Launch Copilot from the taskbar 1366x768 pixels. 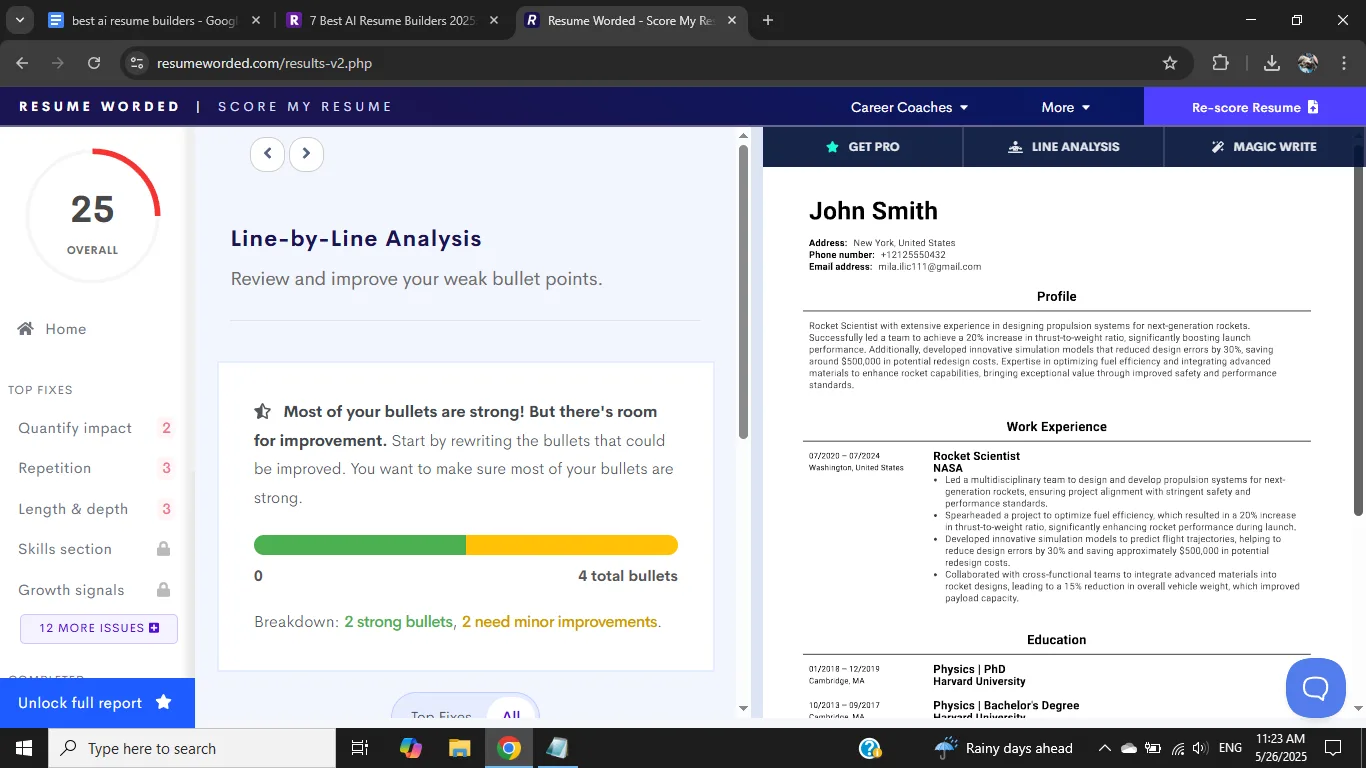click(410, 748)
